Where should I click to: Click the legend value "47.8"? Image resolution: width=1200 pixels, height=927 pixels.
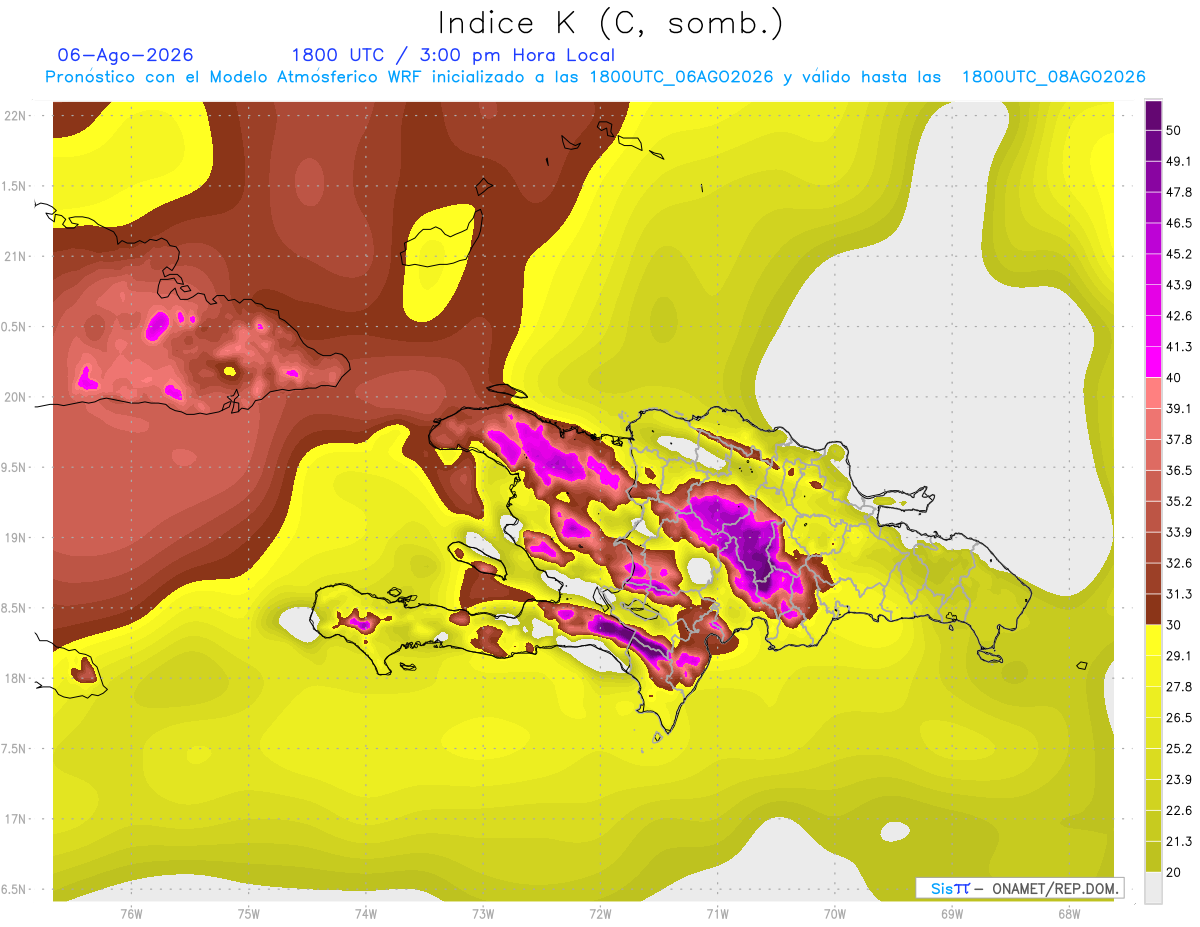coord(1178,192)
